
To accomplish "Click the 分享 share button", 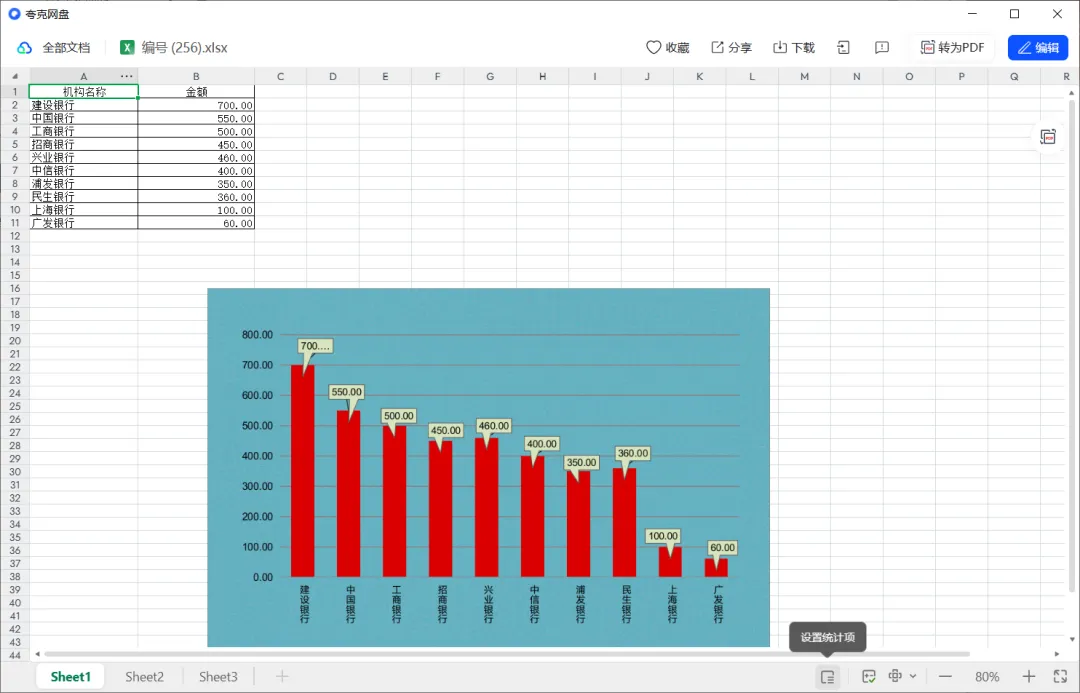I will (x=731, y=48).
